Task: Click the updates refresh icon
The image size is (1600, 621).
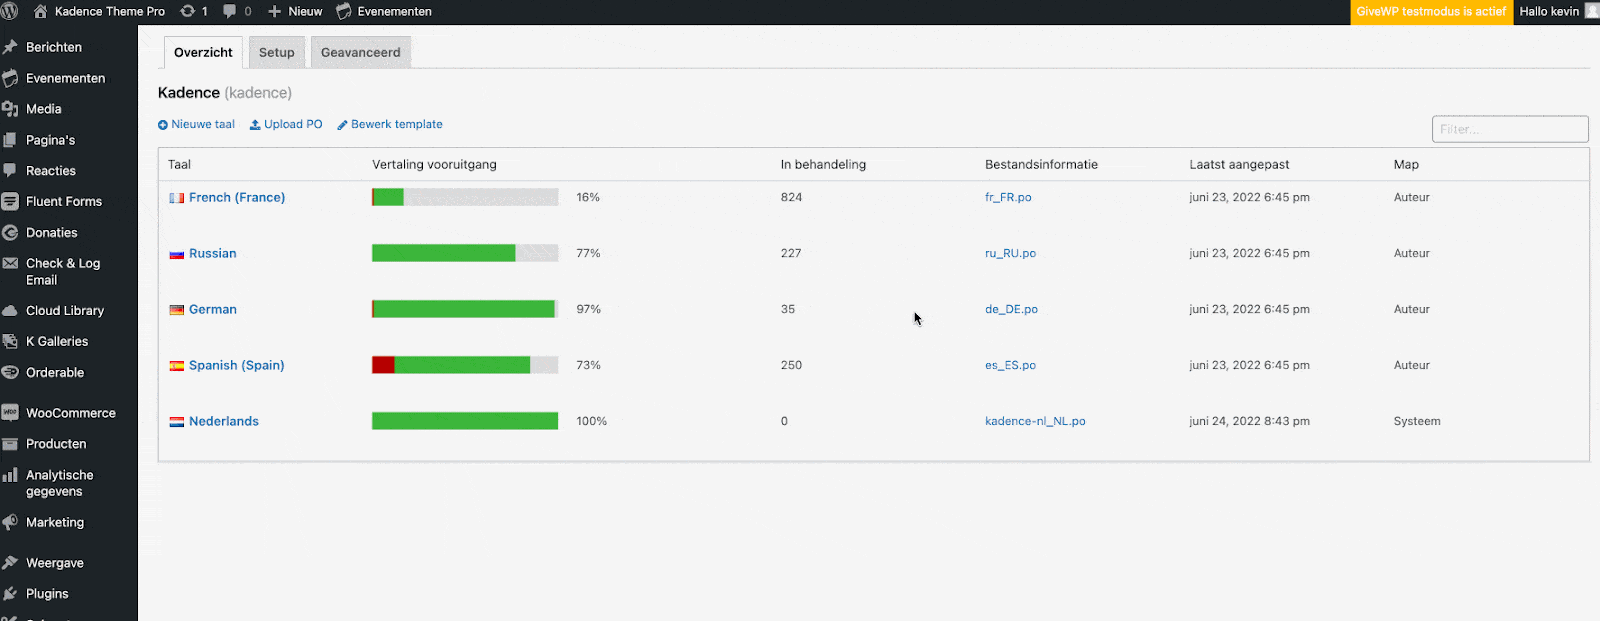Action: (187, 12)
